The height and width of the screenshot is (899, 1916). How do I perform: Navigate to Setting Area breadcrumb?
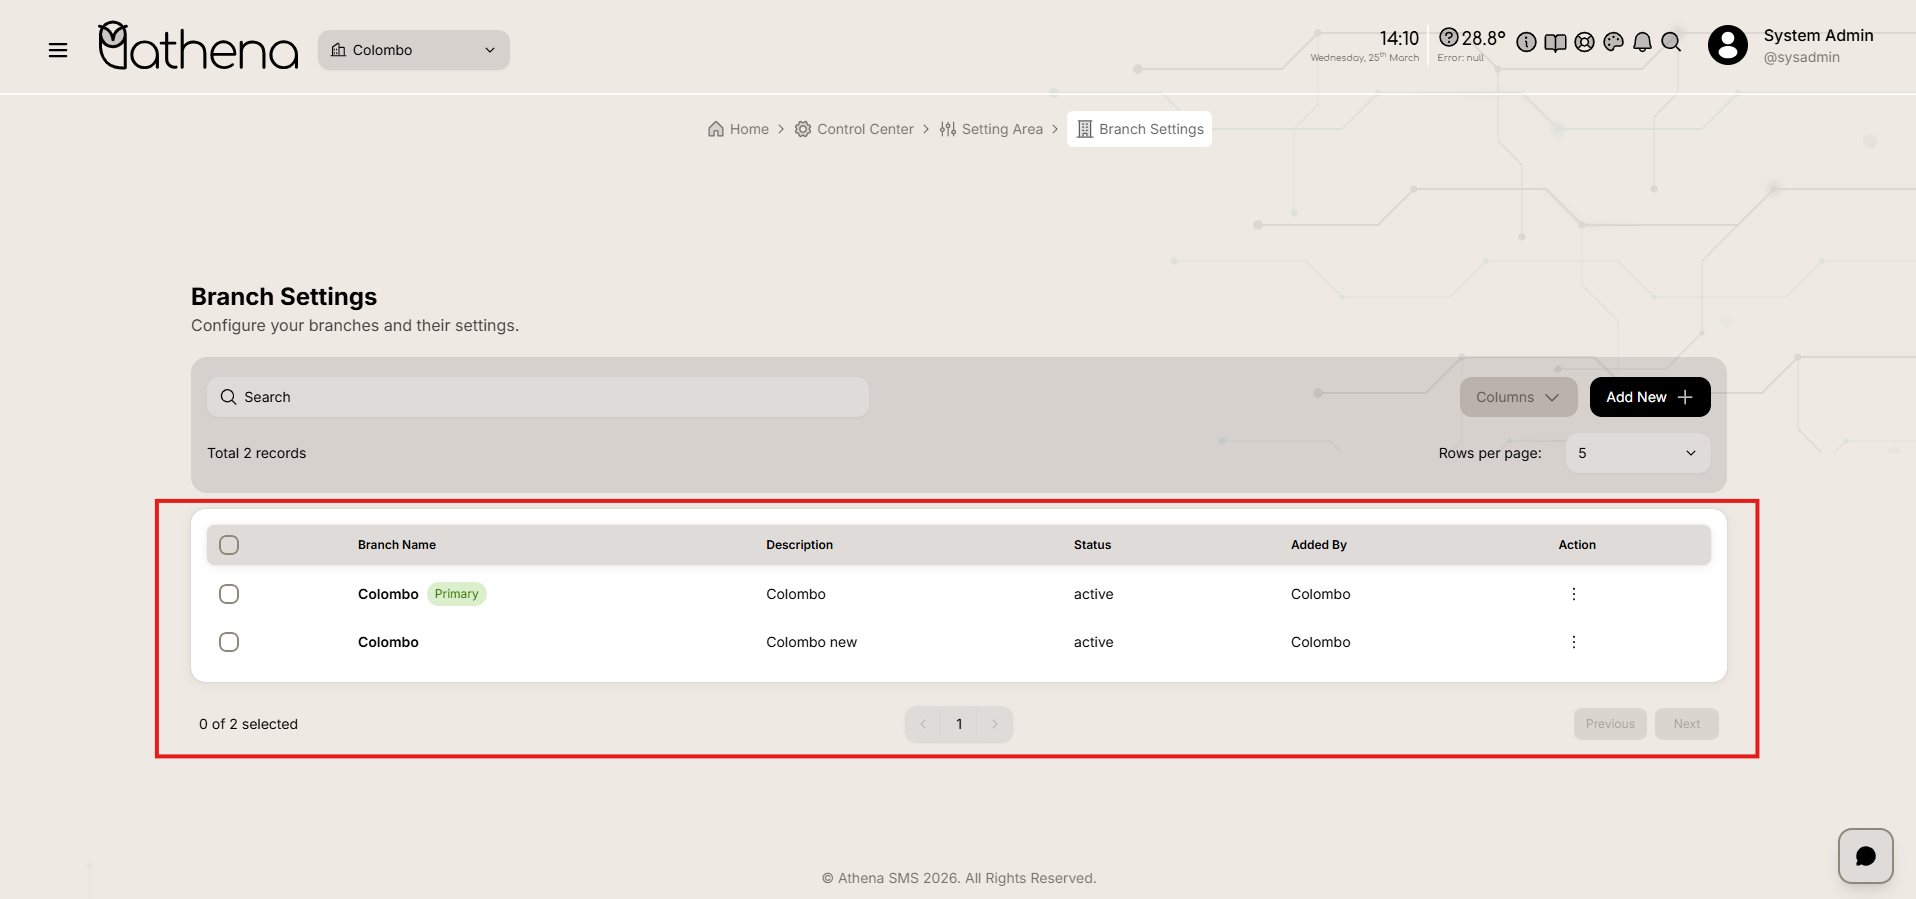coord(991,129)
